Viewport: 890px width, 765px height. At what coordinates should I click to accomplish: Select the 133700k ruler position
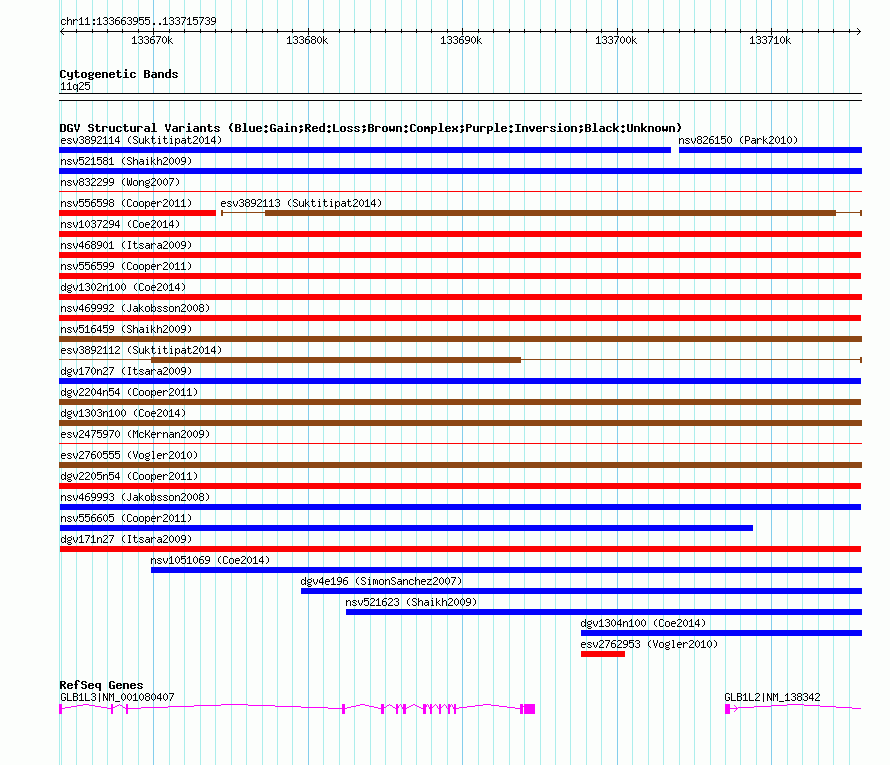pyautogui.click(x=616, y=40)
